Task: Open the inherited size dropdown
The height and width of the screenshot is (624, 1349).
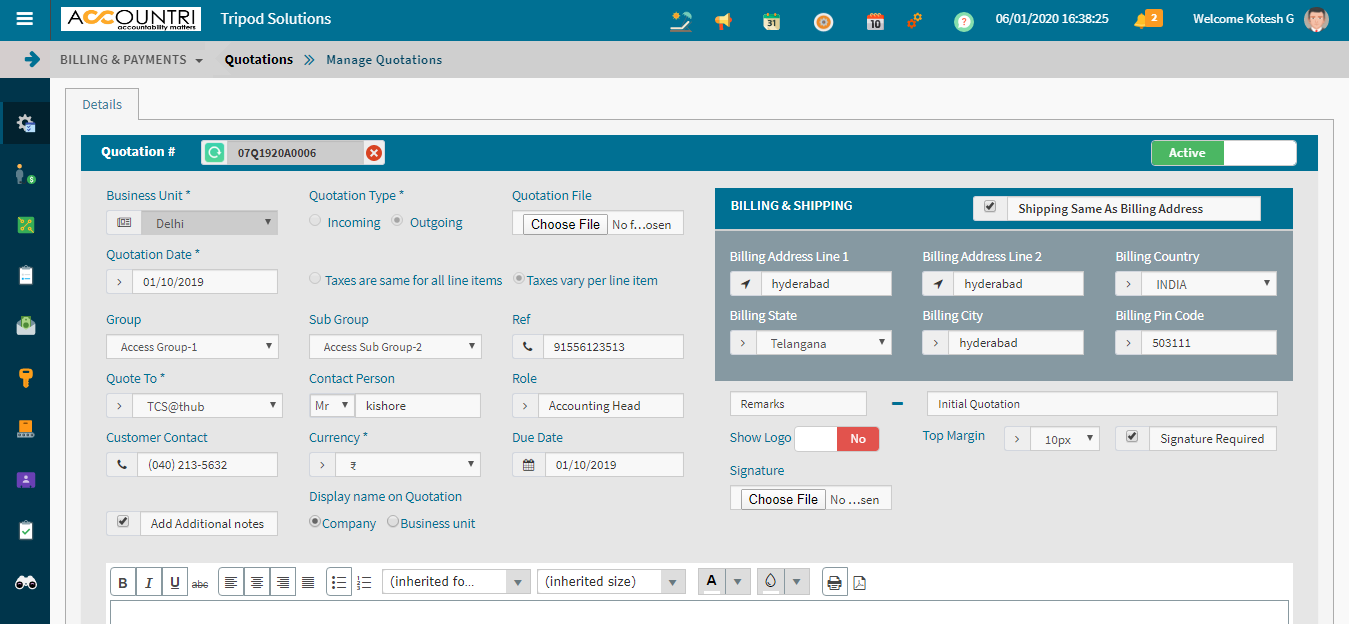Action: pos(611,582)
